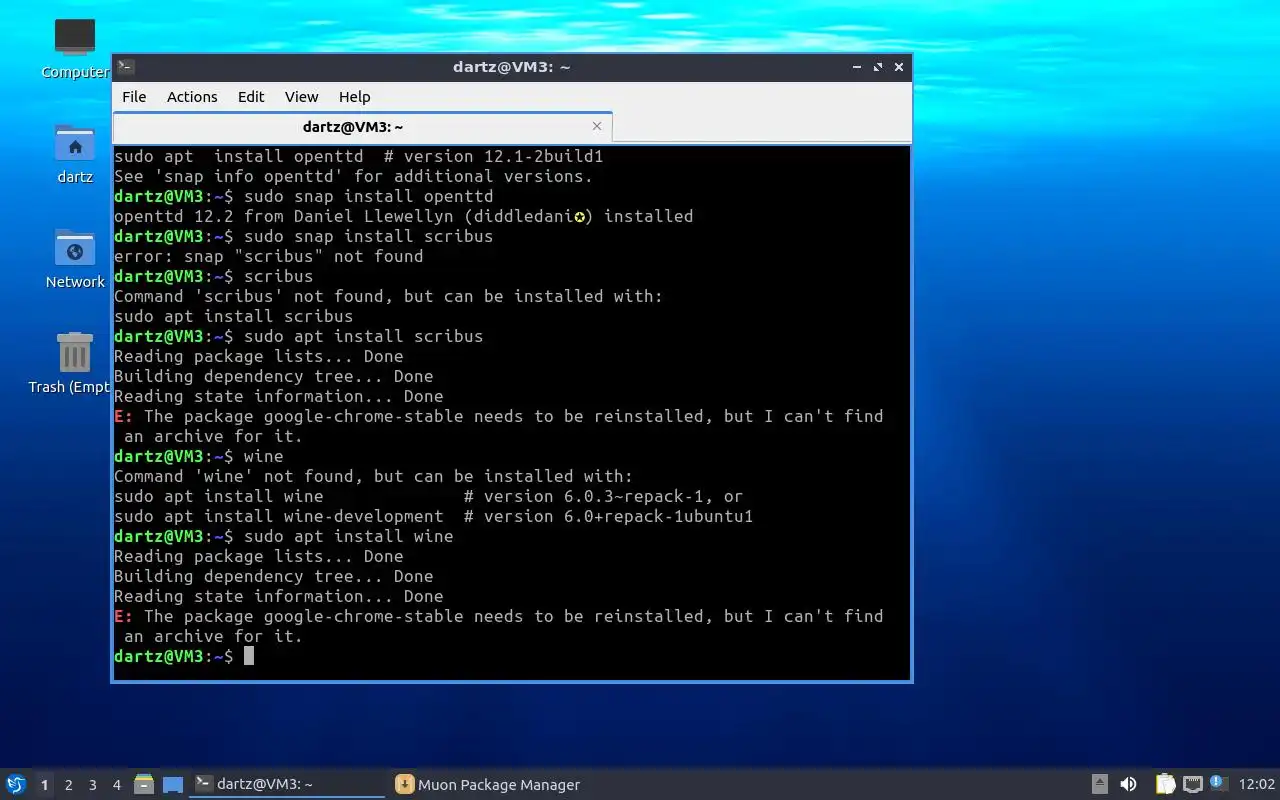Image resolution: width=1280 pixels, height=800 pixels.
Task: Click 'sudo apt install wine-development' line
Action: (433, 516)
